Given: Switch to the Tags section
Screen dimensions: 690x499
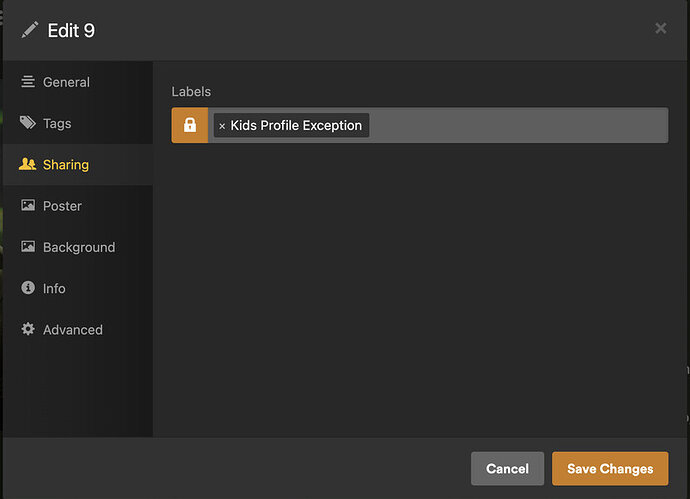Looking at the screenshot, I should coord(57,123).
